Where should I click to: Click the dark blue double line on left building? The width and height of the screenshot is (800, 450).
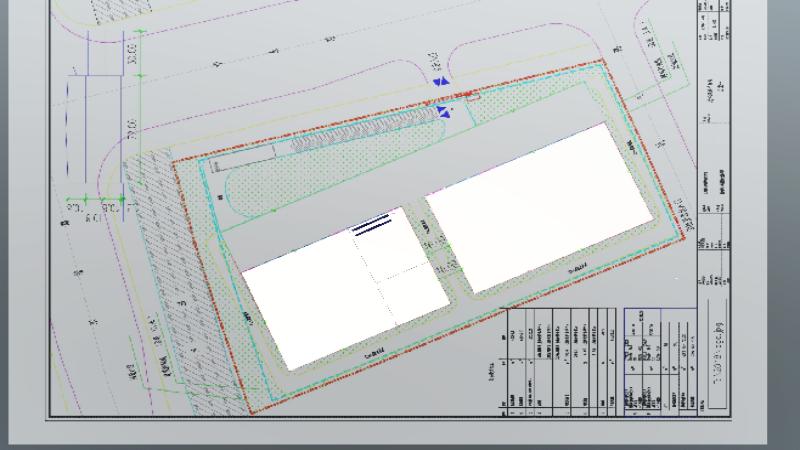pyautogui.click(x=370, y=225)
